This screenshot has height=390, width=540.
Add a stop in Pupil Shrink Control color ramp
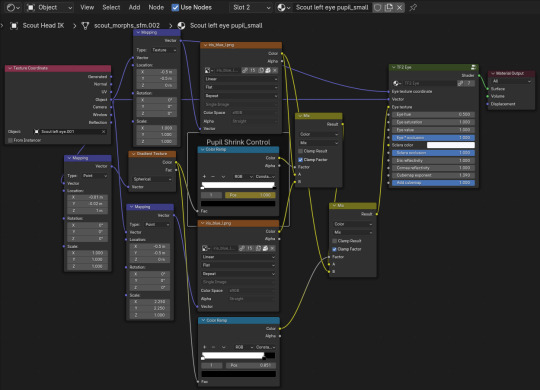coord(204,176)
